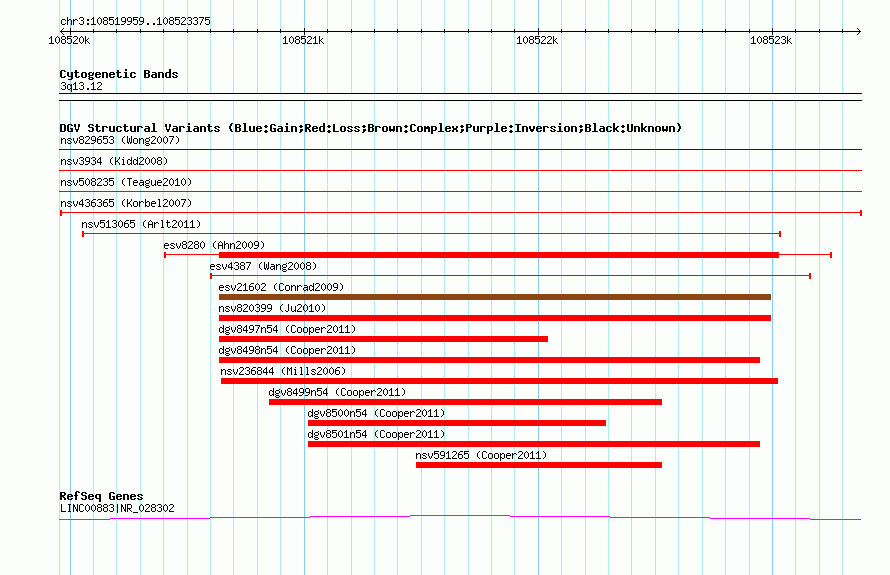Image resolution: width=890 pixels, height=575 pixels.
Task: Select the red bar under nsv591265
Action: tap(539, 465)
